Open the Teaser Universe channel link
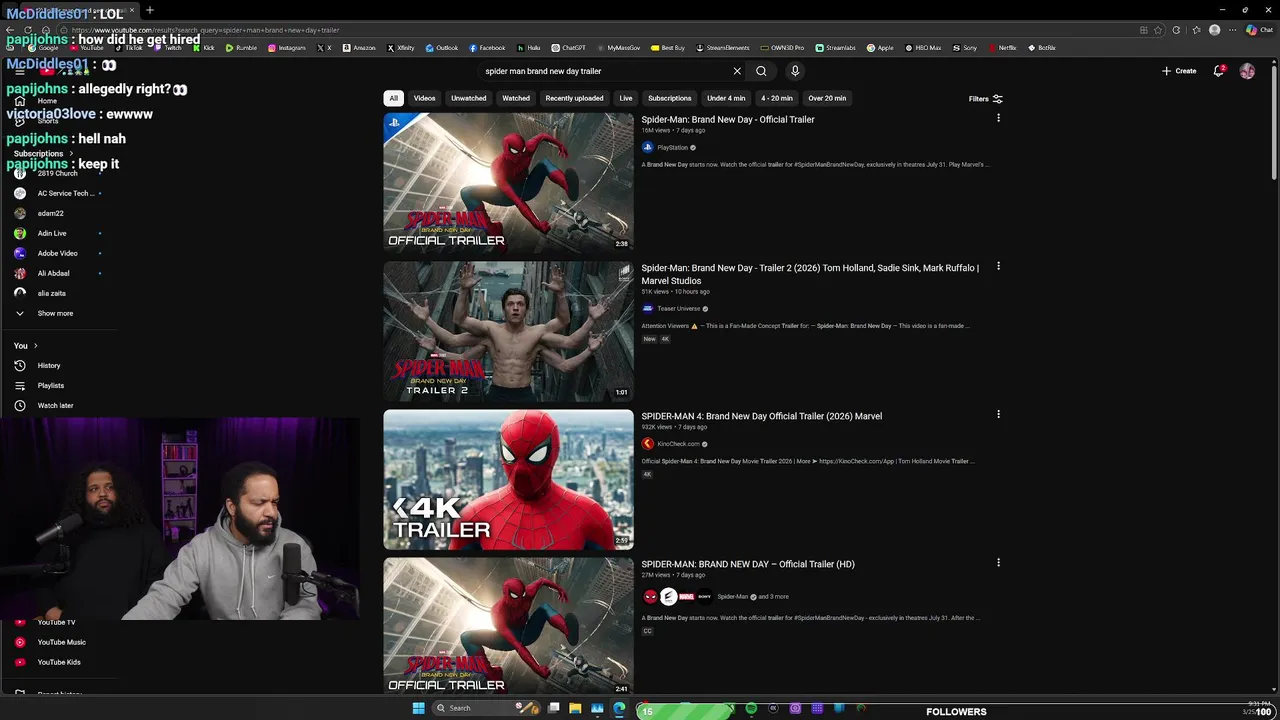 click(x=678, y=309)
